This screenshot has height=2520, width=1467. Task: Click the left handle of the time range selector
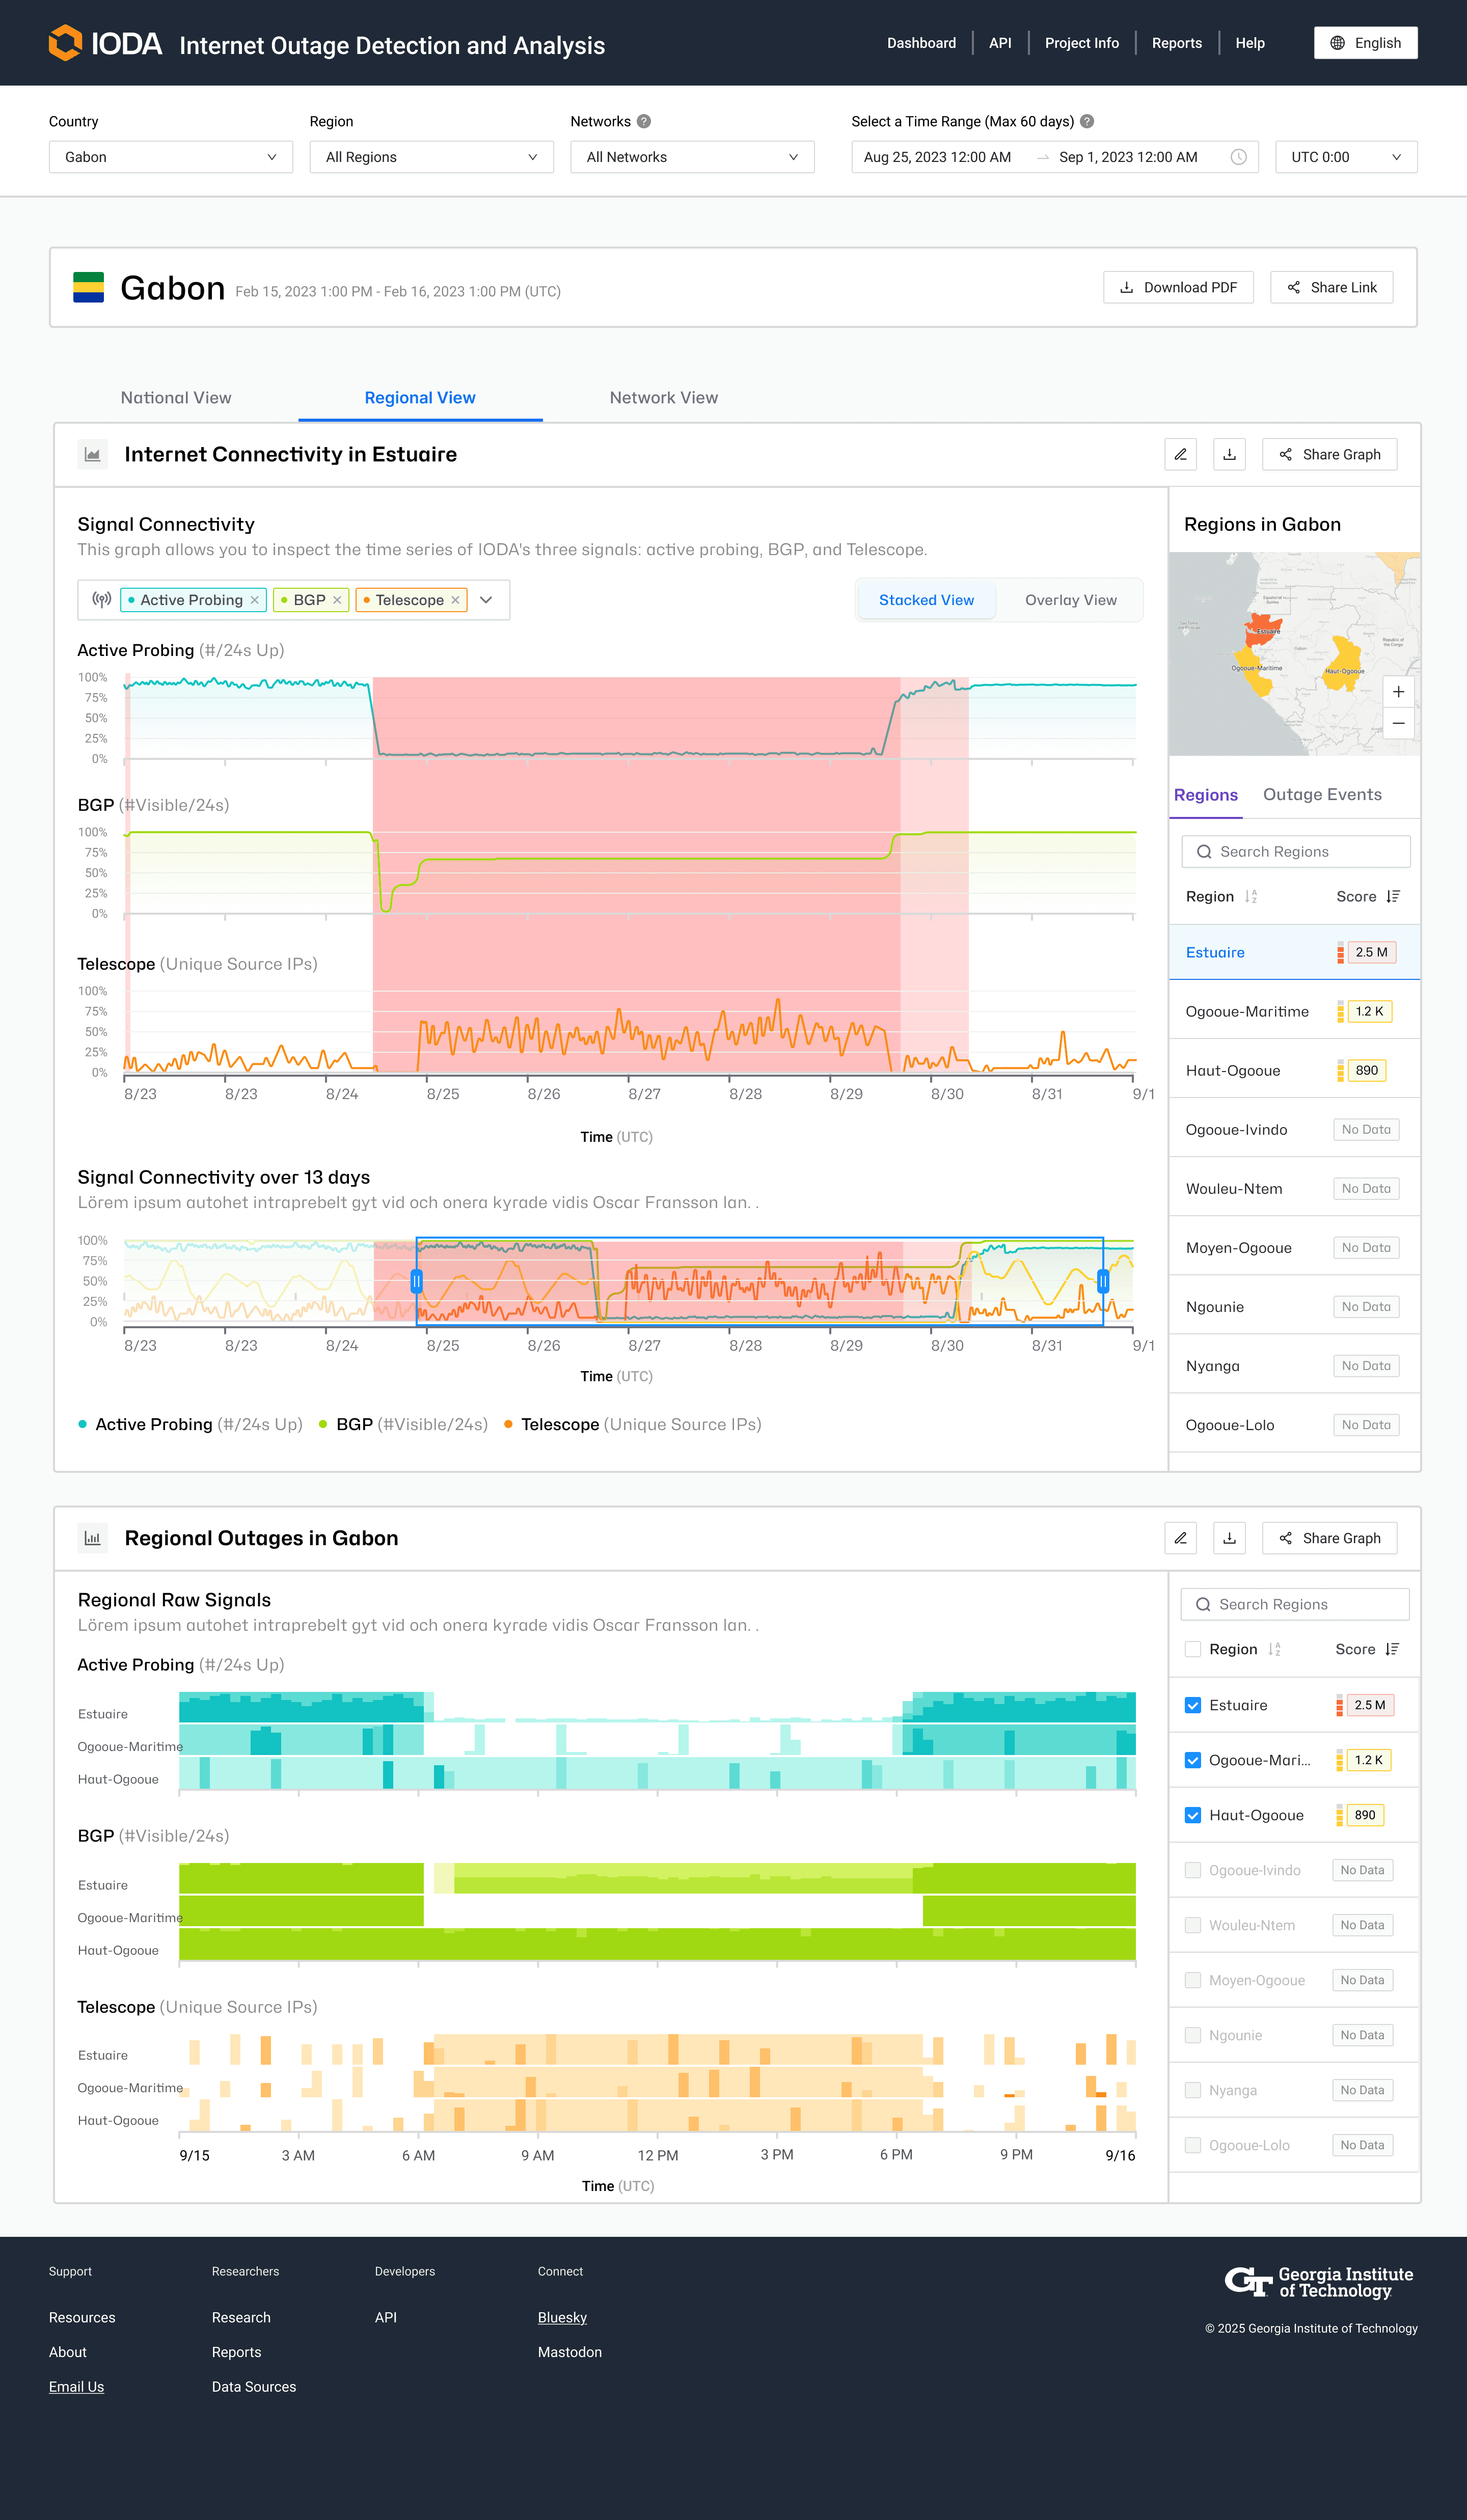click(417, 1281)
